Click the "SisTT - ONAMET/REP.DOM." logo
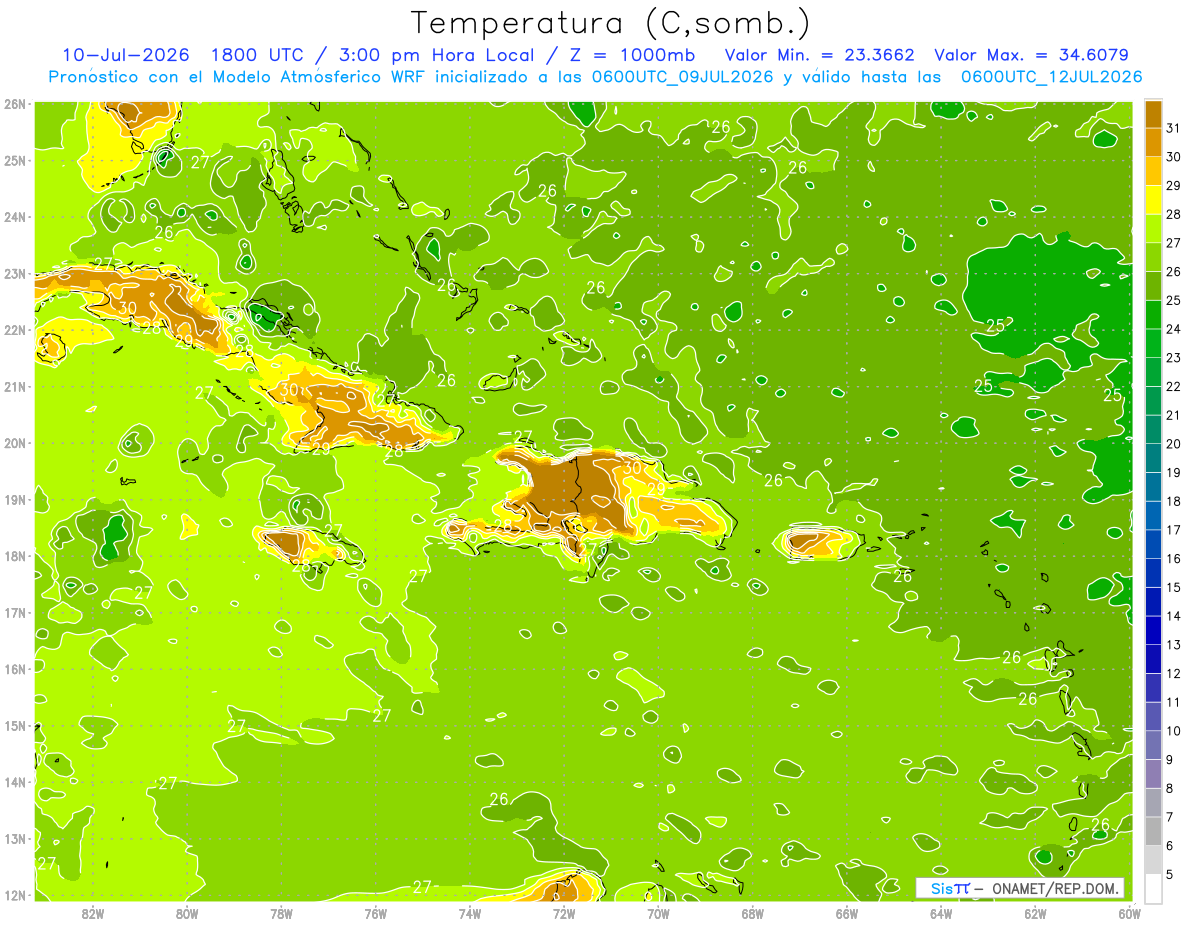The height and width of the screenshot is (927, 1200). tap(1019, 888)
